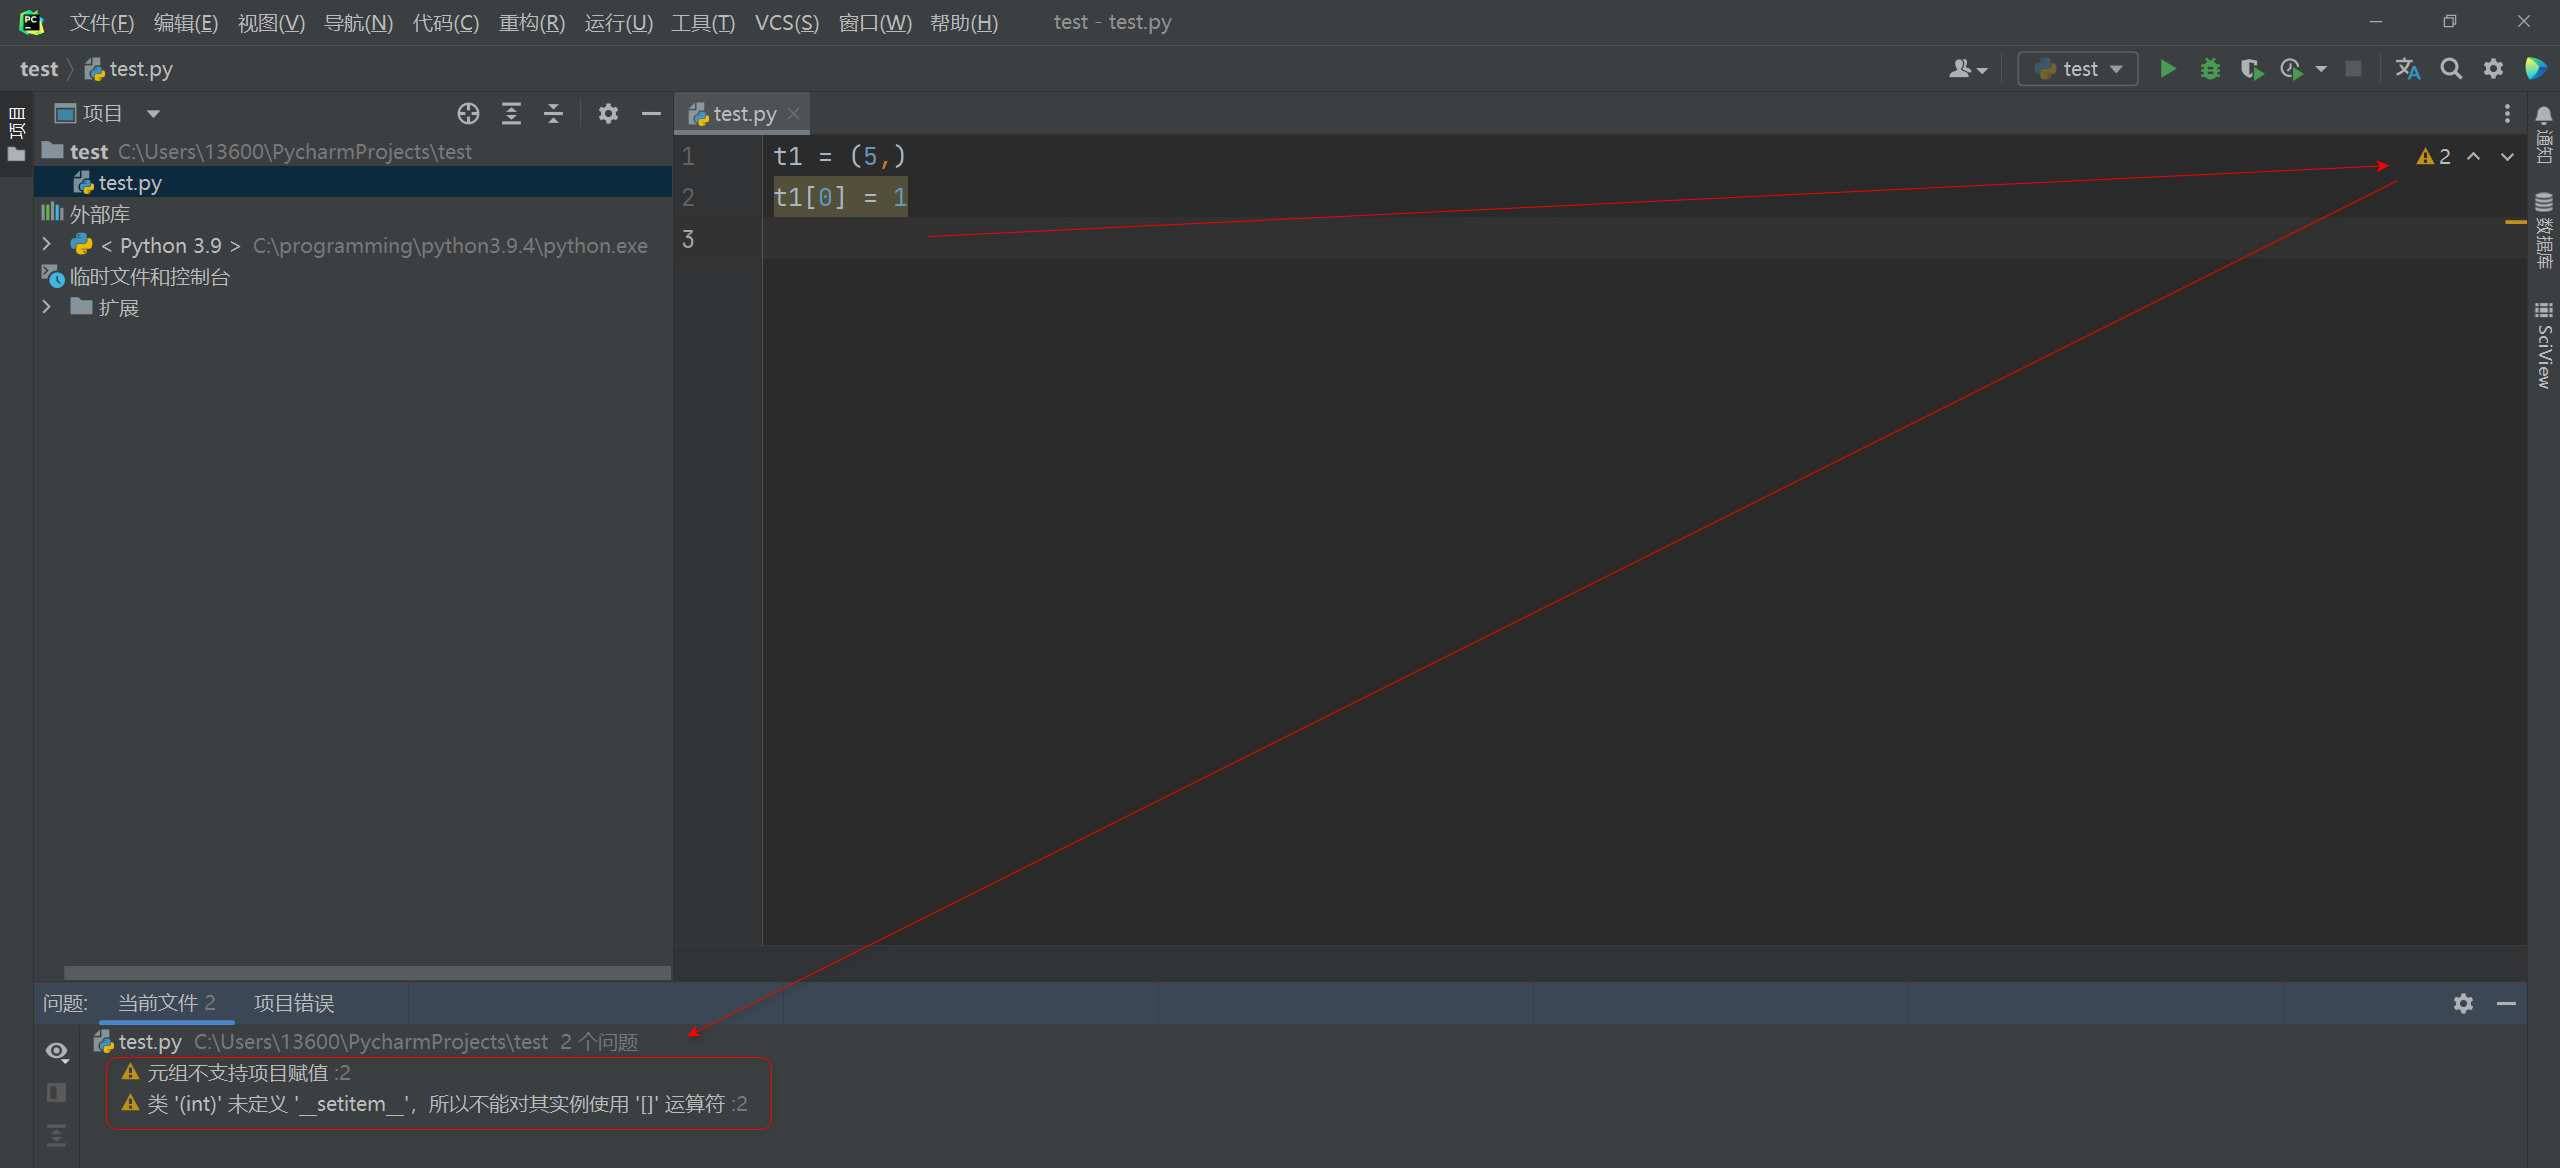2560x1168 pixels.
Task: Run the test configuration
Action: 2167,69
